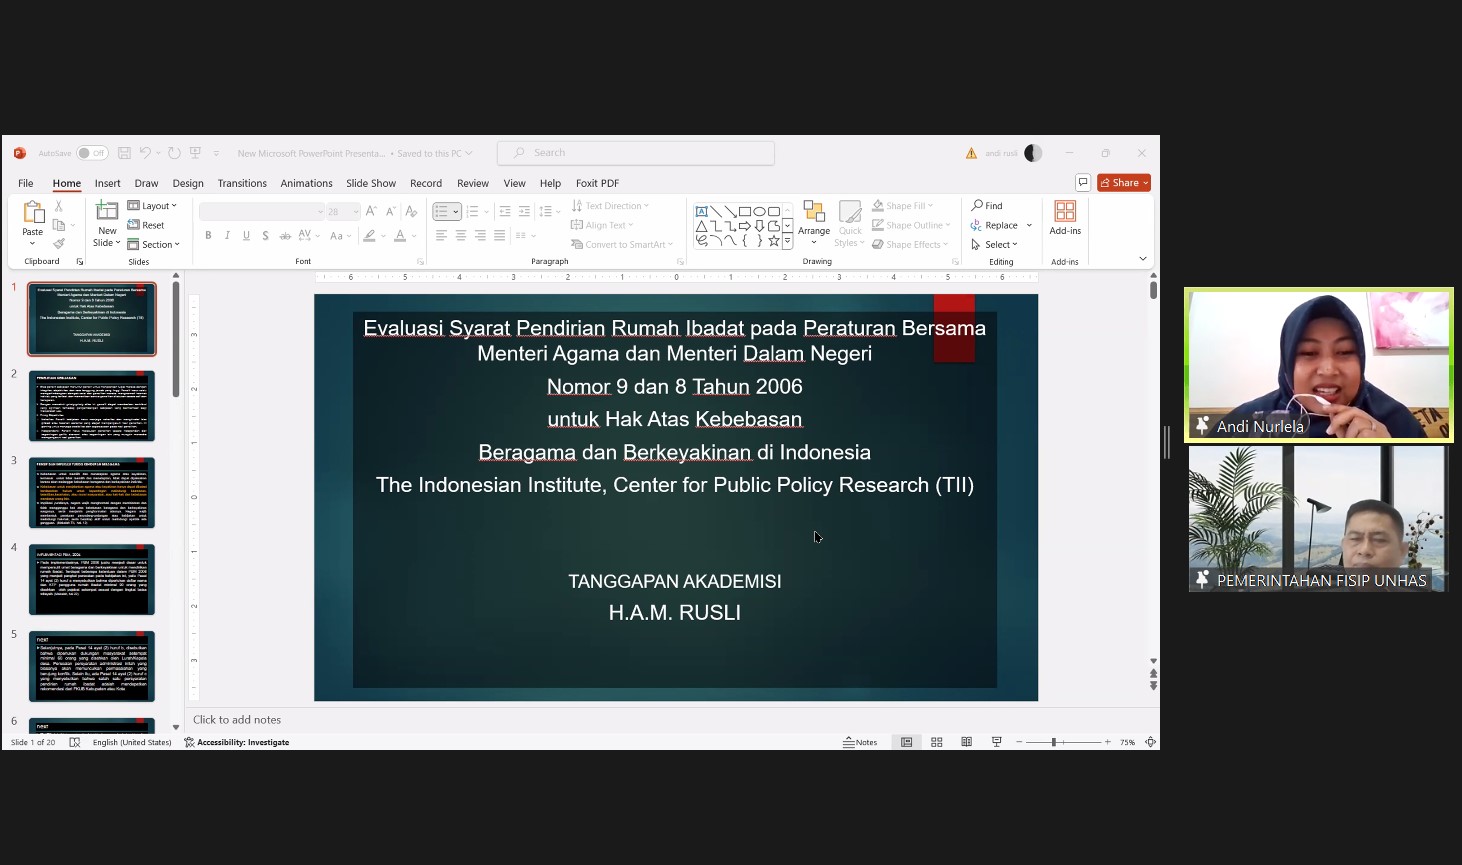The image size is (1462, 865).
Task: Open Reading View from status bar
Action: [x=966, y=742]
